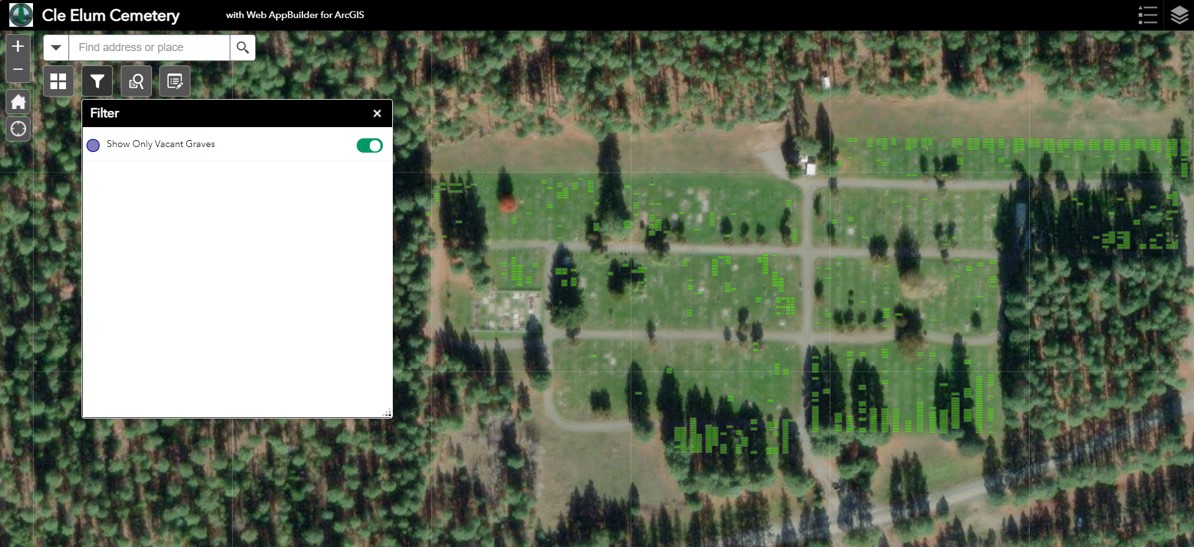
Task: Click the Show Only Vacant Graves label
Action: click(161, 144)
